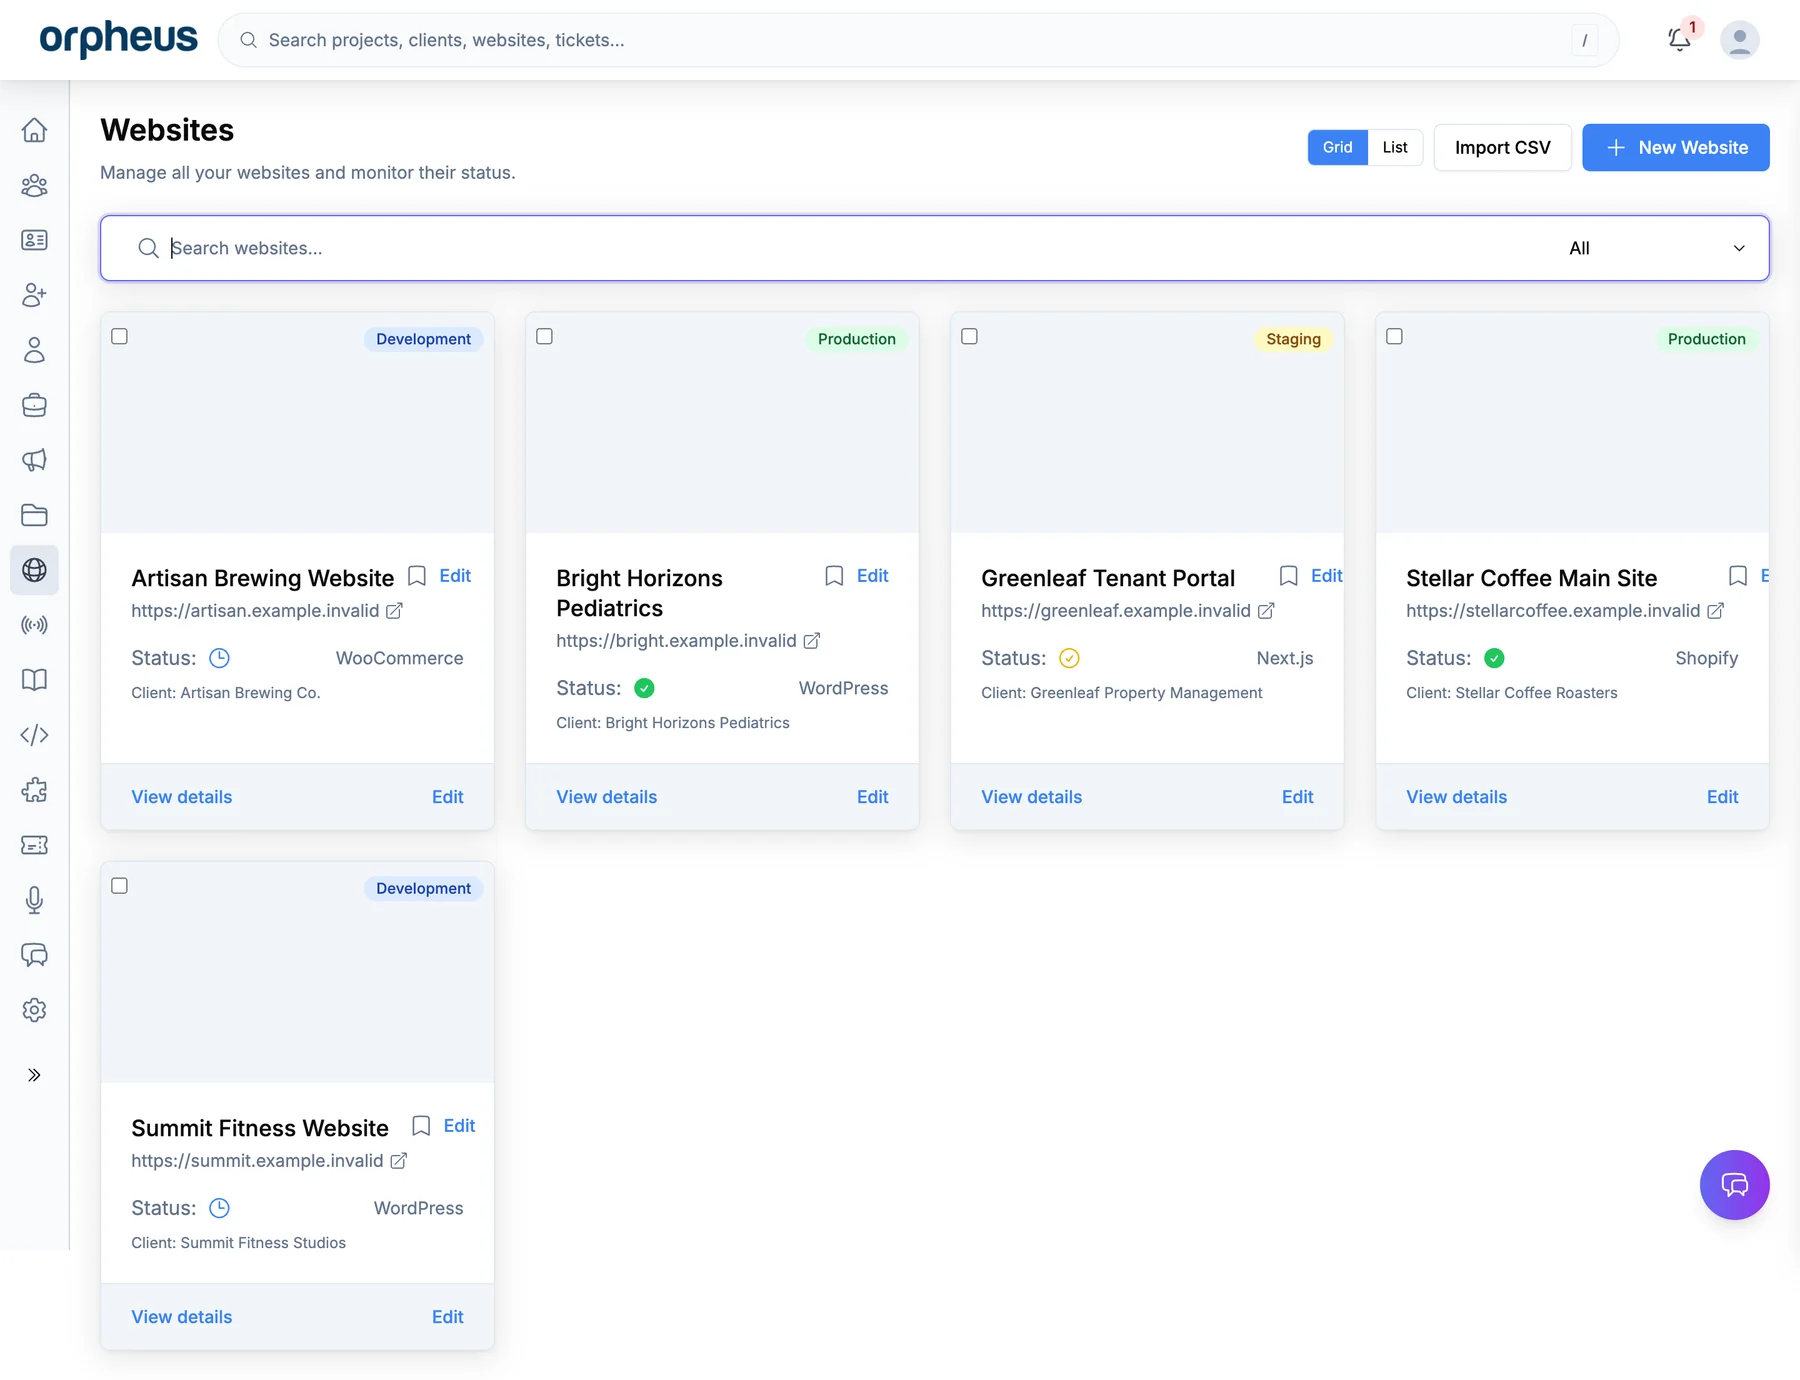Click footer Edit on Stellar Coffee card
The height and width of the screenshot is (1380, 1800).
click(1722, 797)
